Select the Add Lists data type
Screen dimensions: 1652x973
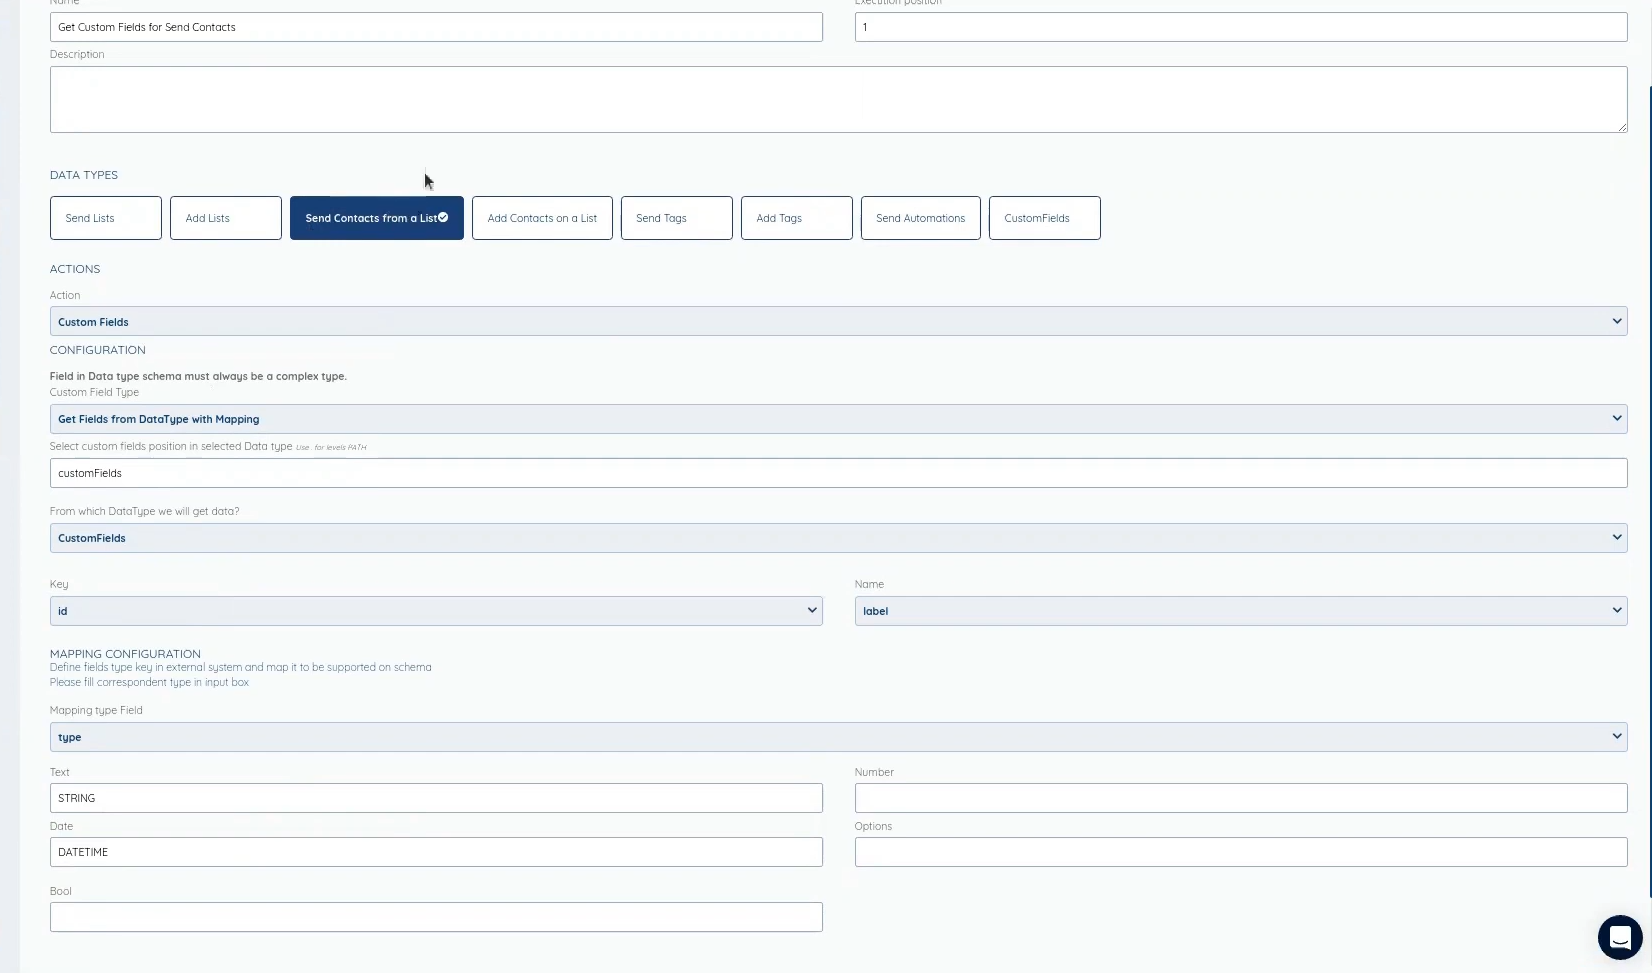pyautogui.click(x=226, y=218)
